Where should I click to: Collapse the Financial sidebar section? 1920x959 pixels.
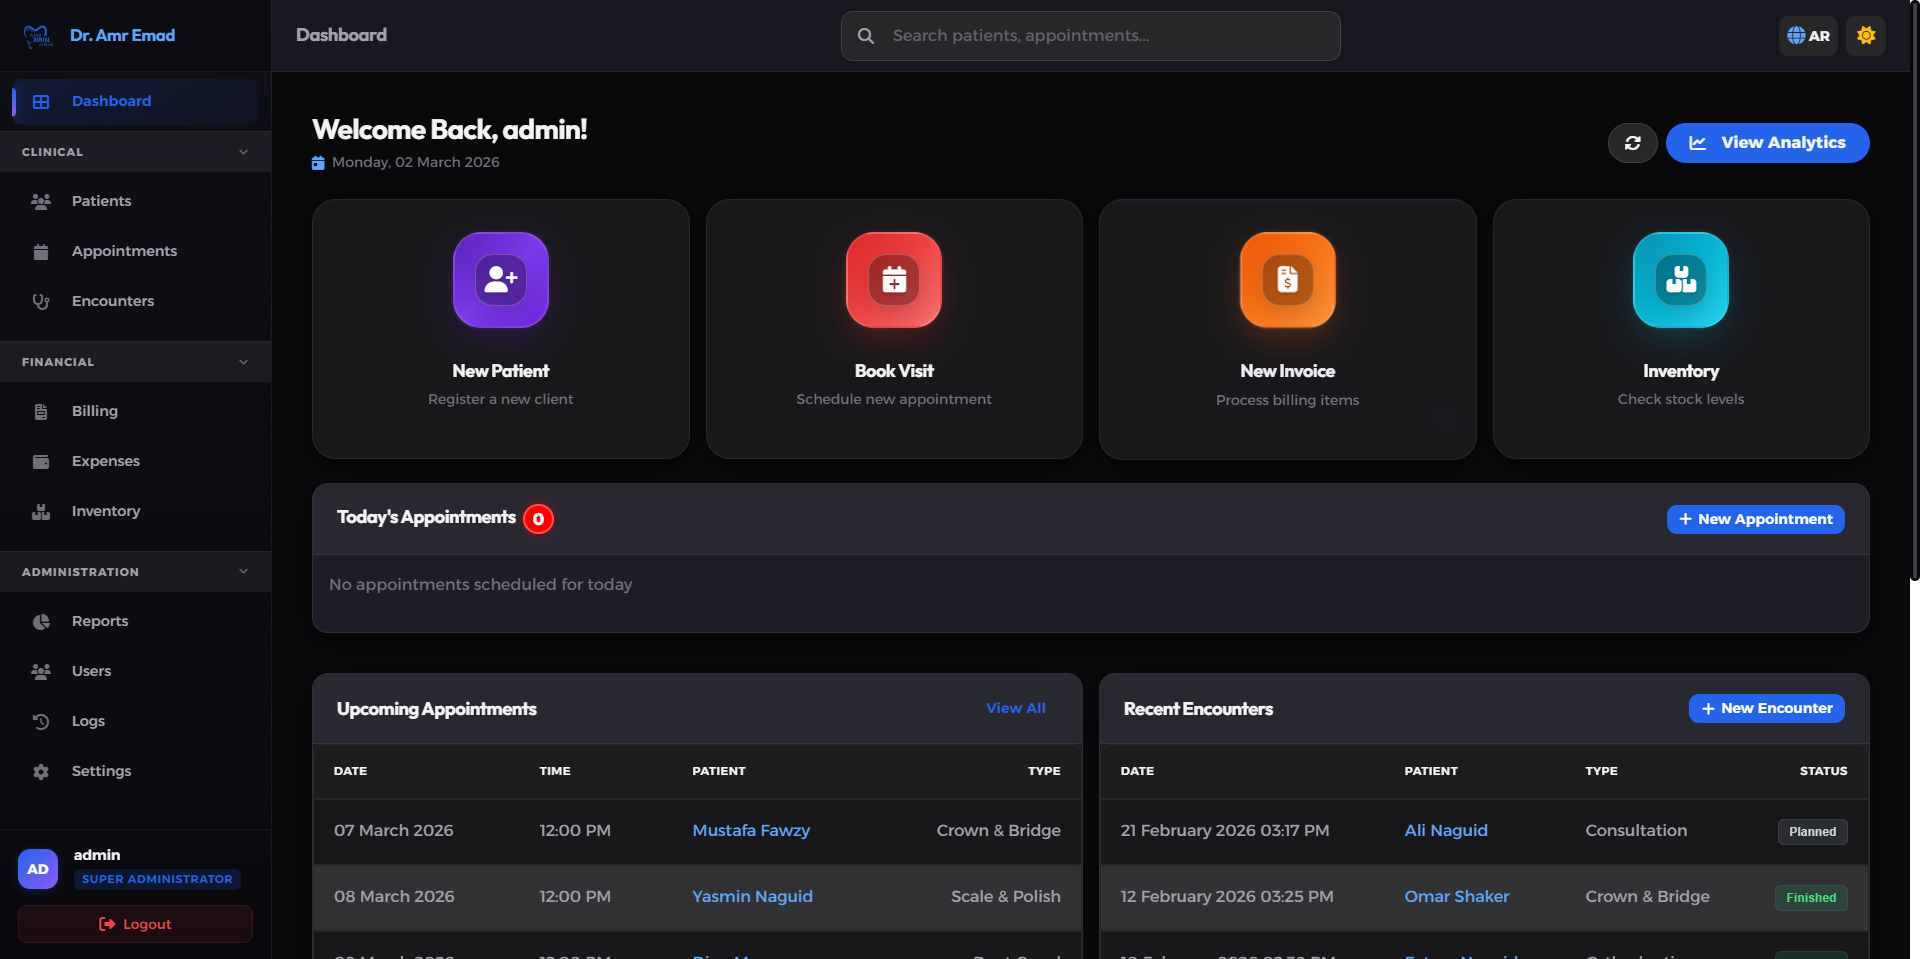click(x=243, y=362)
